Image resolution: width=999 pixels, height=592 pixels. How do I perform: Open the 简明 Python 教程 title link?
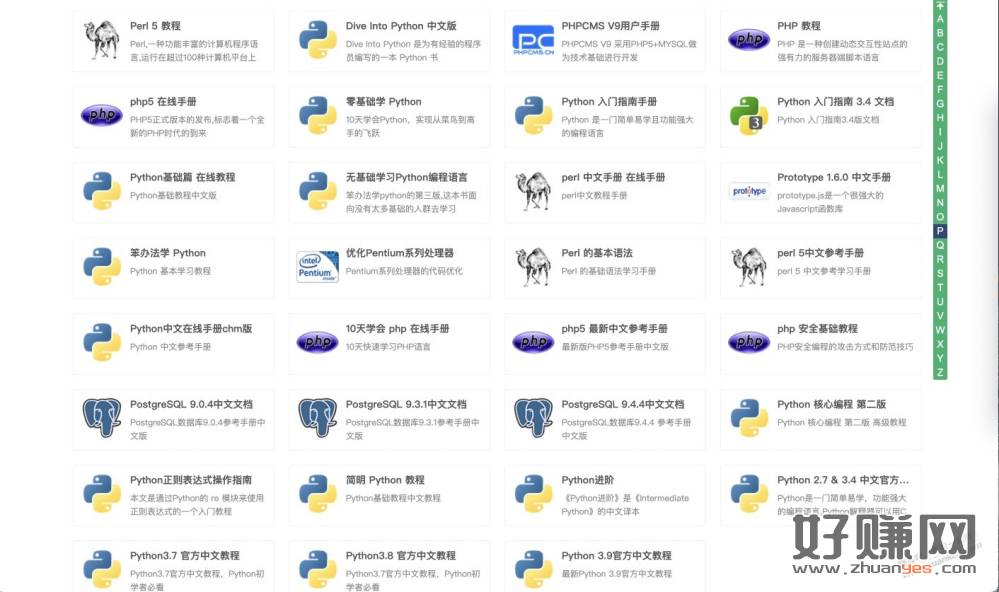[385, 480]
